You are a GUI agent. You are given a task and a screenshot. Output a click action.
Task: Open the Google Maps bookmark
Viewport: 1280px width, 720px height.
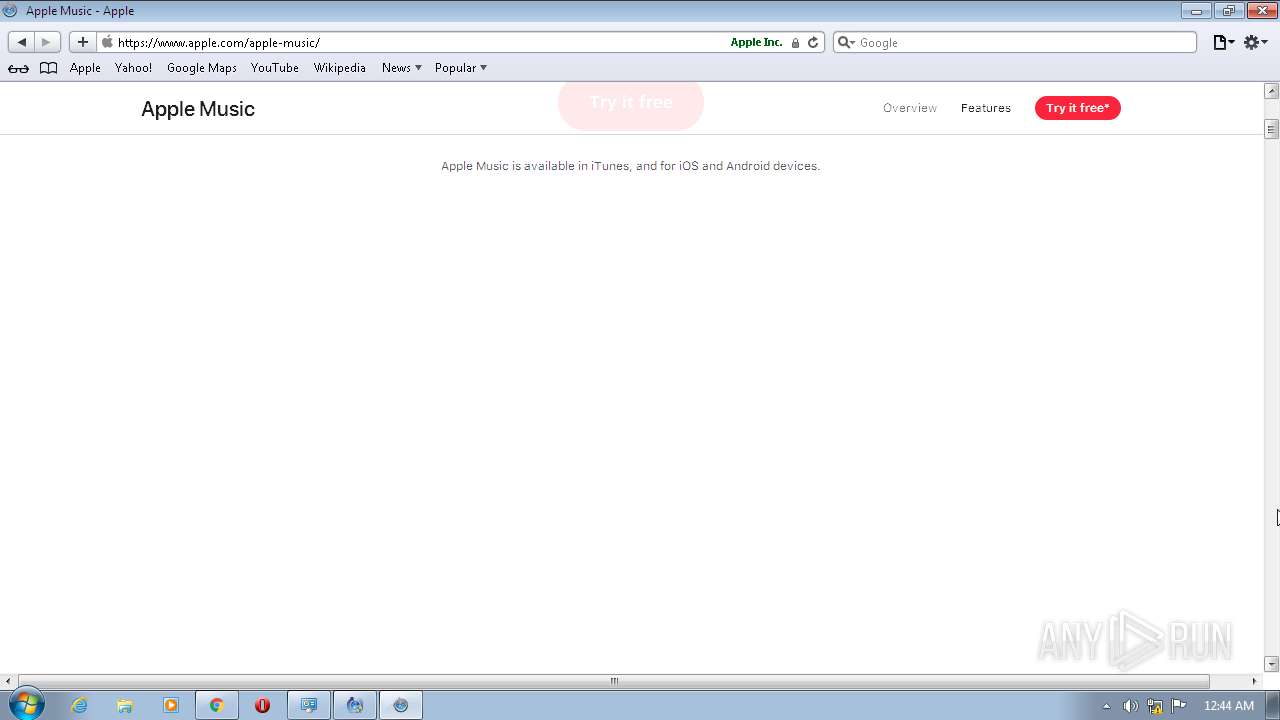[202, 68]
